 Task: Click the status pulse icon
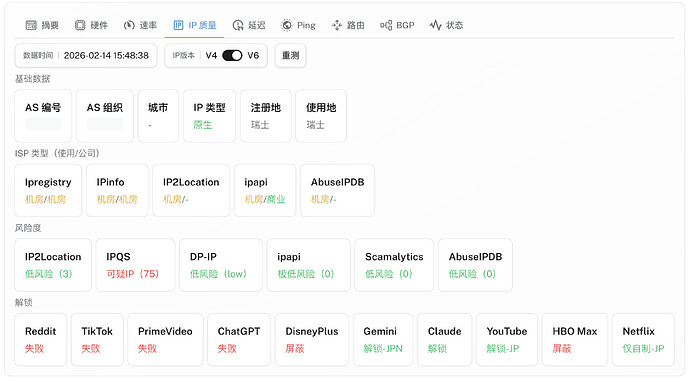pos(435,25)
